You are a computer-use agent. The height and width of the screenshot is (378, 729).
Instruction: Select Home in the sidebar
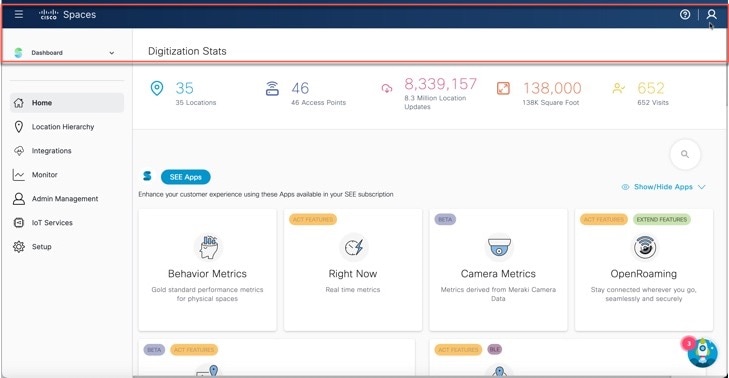(x=67, y=103)
